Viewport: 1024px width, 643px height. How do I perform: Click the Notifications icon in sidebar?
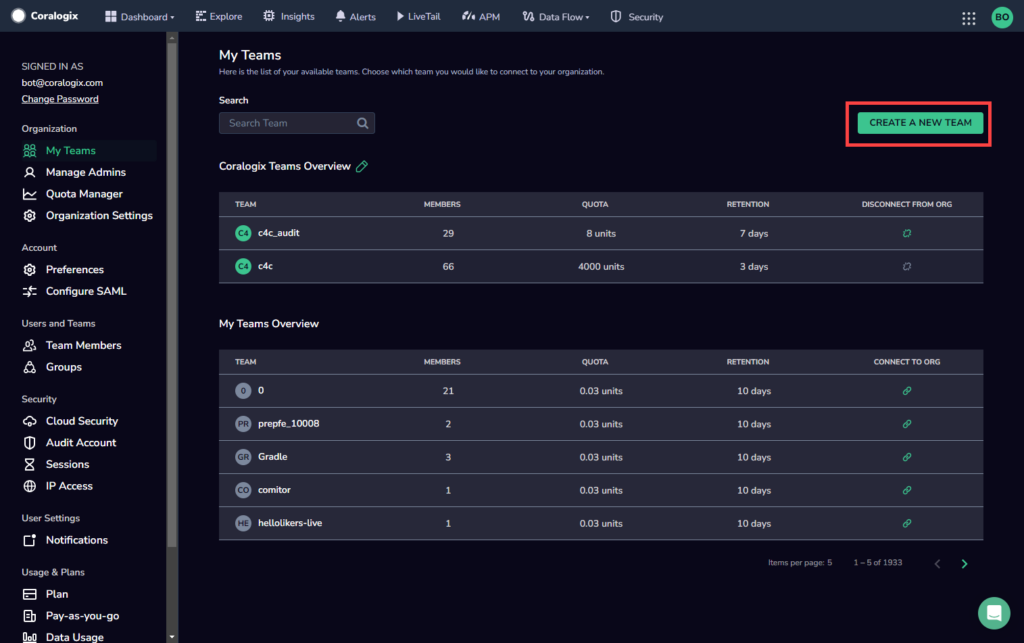point(29,540)
